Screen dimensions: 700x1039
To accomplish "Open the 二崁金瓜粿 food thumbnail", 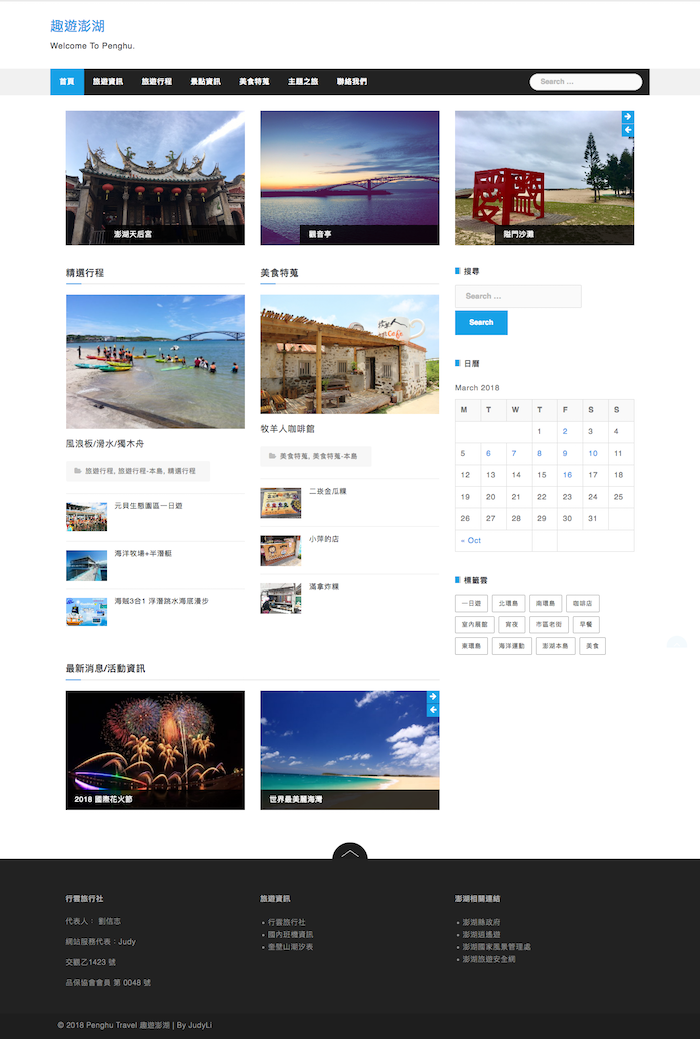I will 280,503.
